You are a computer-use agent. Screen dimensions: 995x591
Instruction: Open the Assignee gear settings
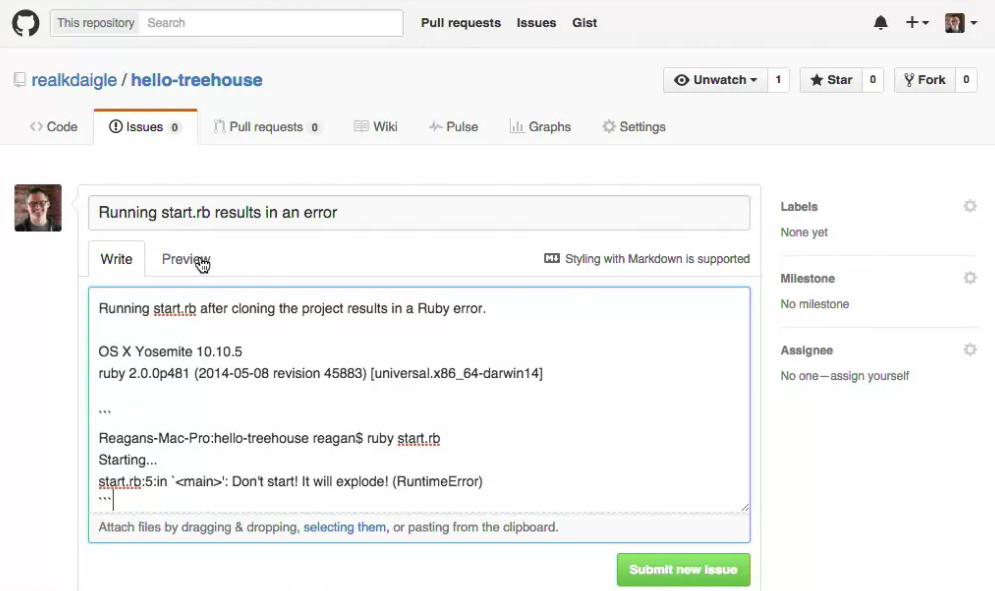(970, 350)
